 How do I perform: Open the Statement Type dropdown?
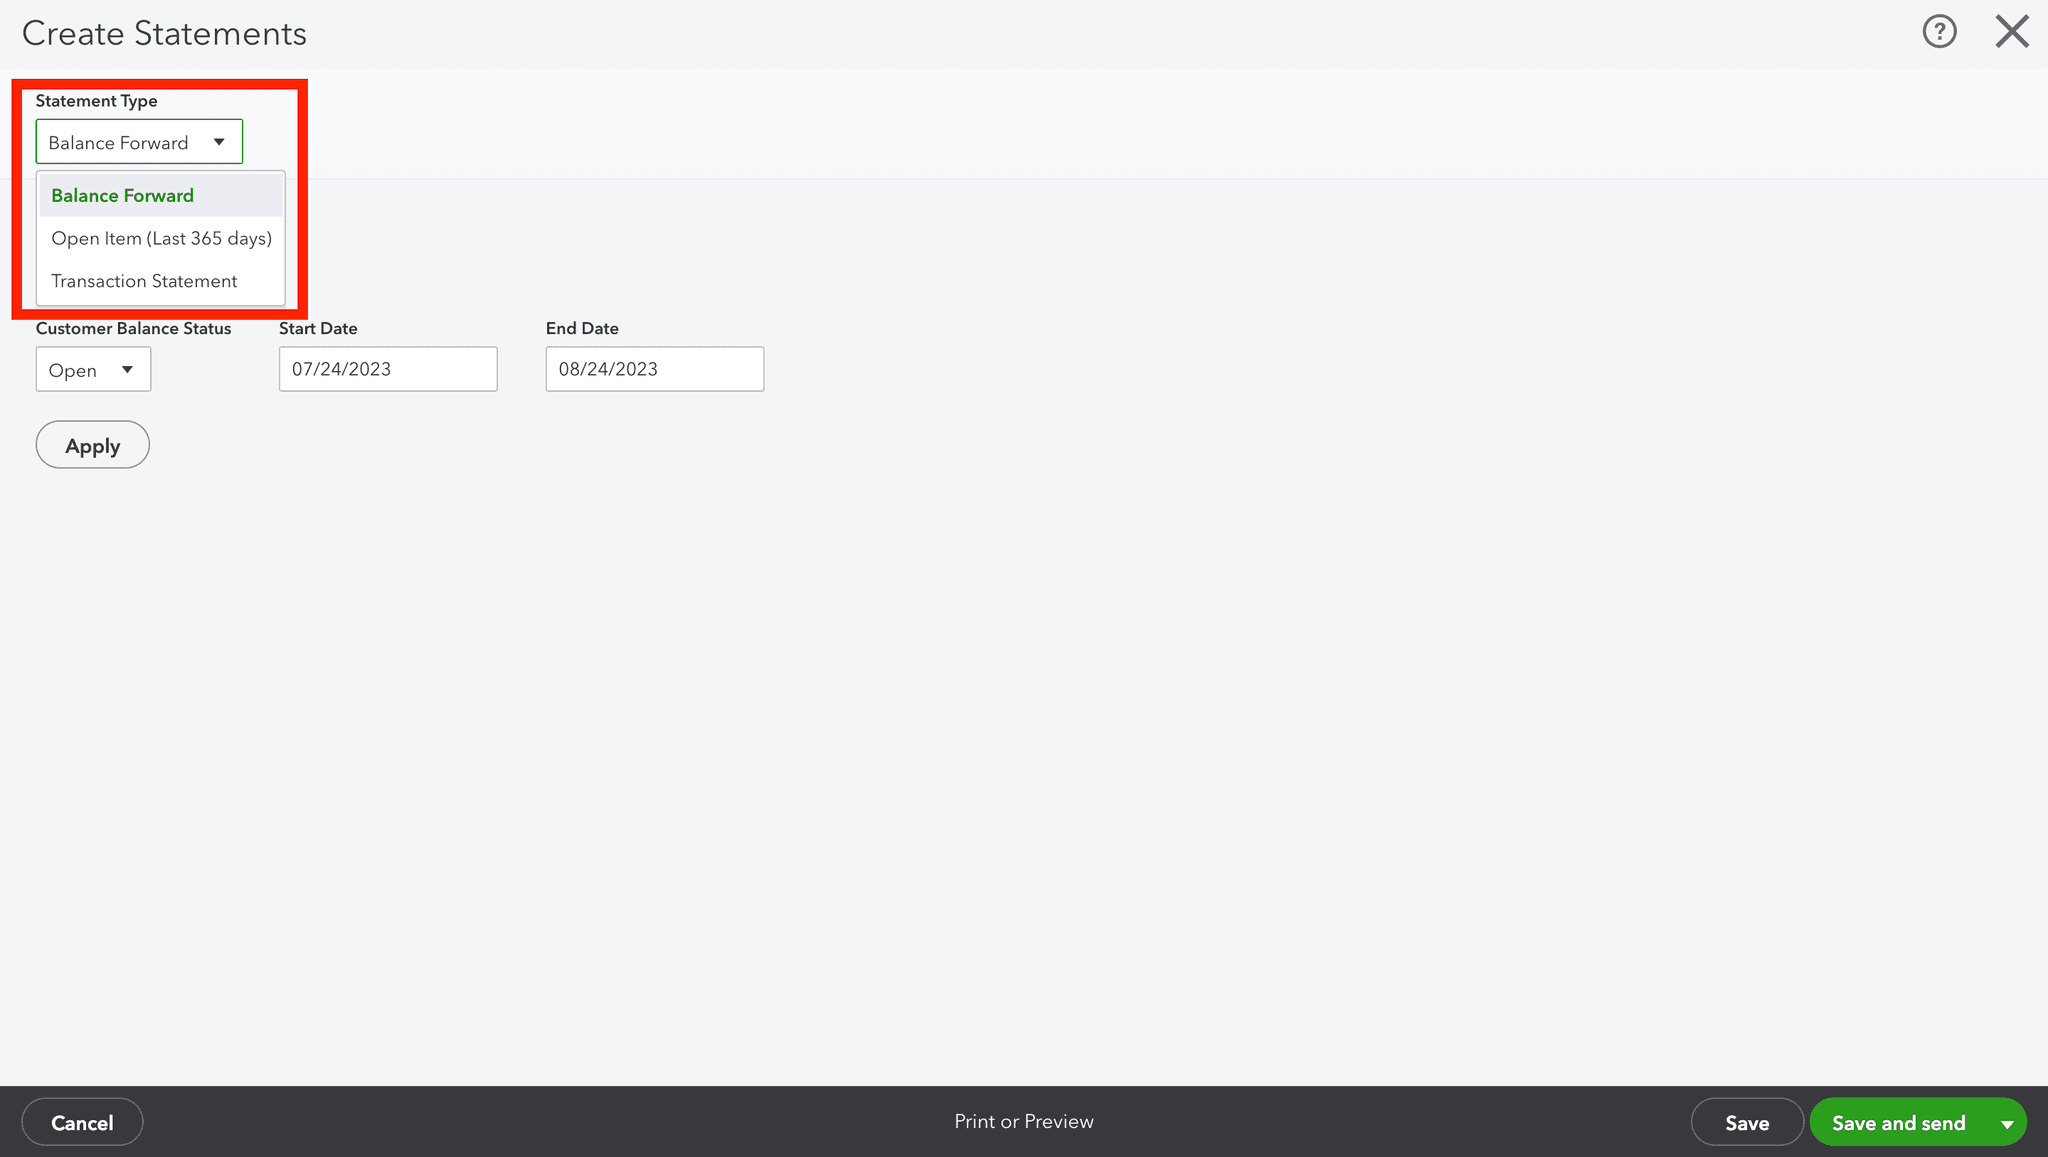pyautogui.click(x=139, y=141)
